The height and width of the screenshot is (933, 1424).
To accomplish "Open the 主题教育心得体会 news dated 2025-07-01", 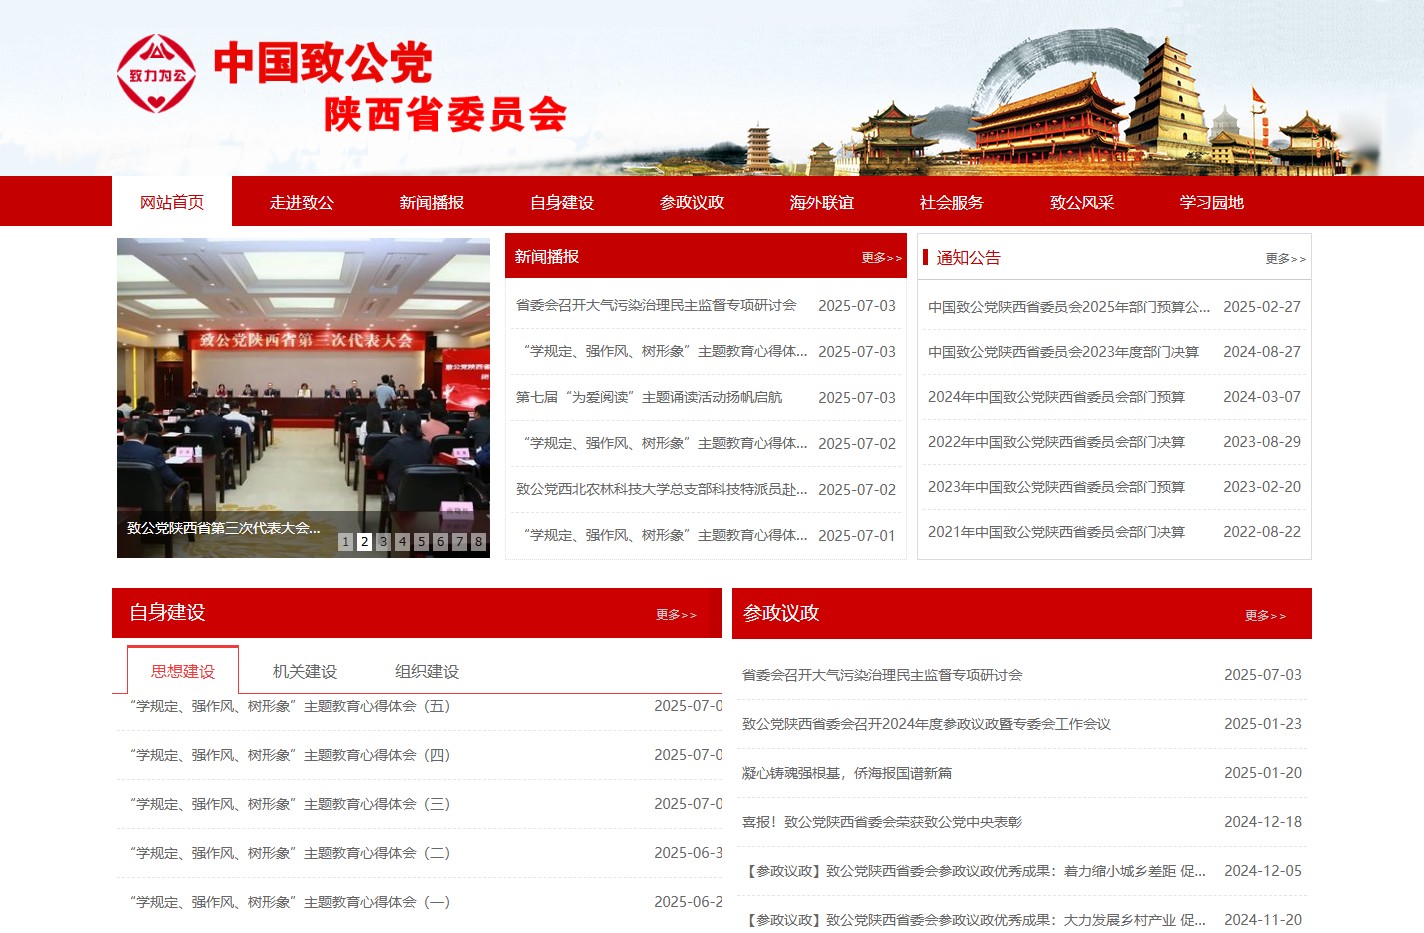I will [x=665, y=535].
